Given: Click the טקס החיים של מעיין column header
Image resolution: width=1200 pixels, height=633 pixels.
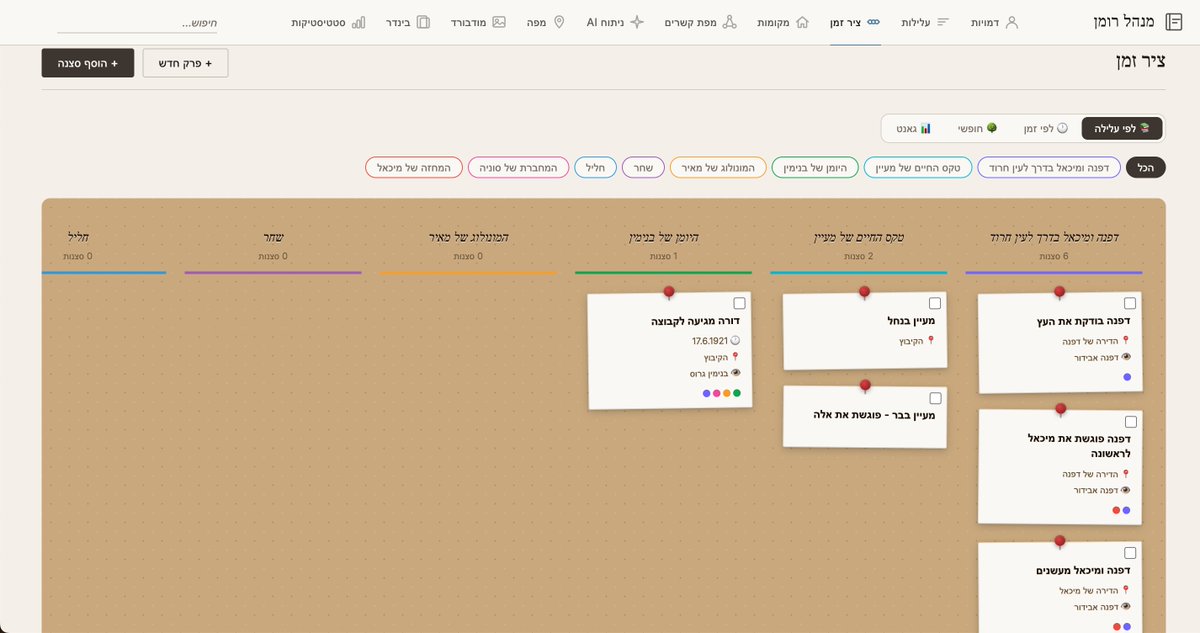Looking at the screenshot, I should (860, 238).
